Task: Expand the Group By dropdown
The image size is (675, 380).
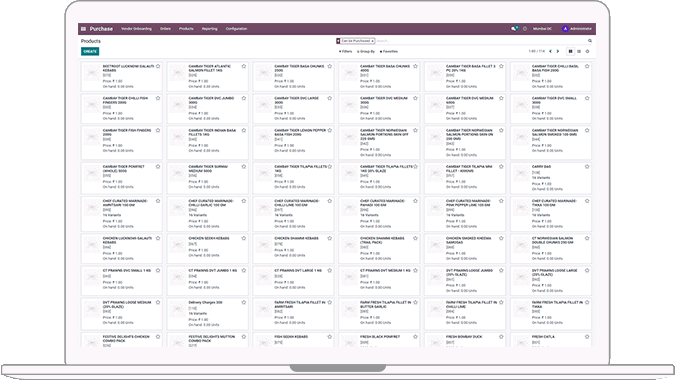Action: (366, 52)
